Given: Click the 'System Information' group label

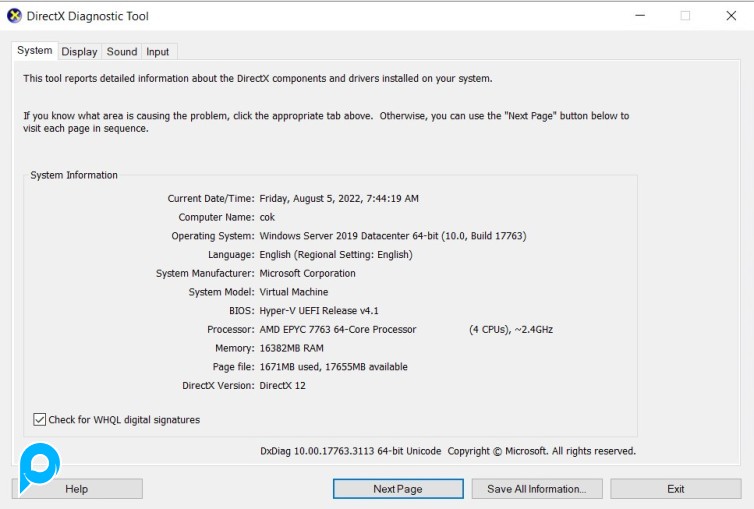Looking at the screenshot, I should pyautogui.click(x=74, y=175).
